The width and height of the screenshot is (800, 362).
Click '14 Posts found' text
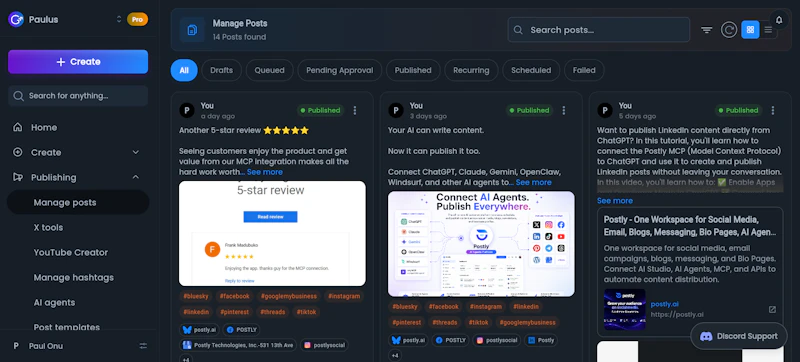point(239,37)
